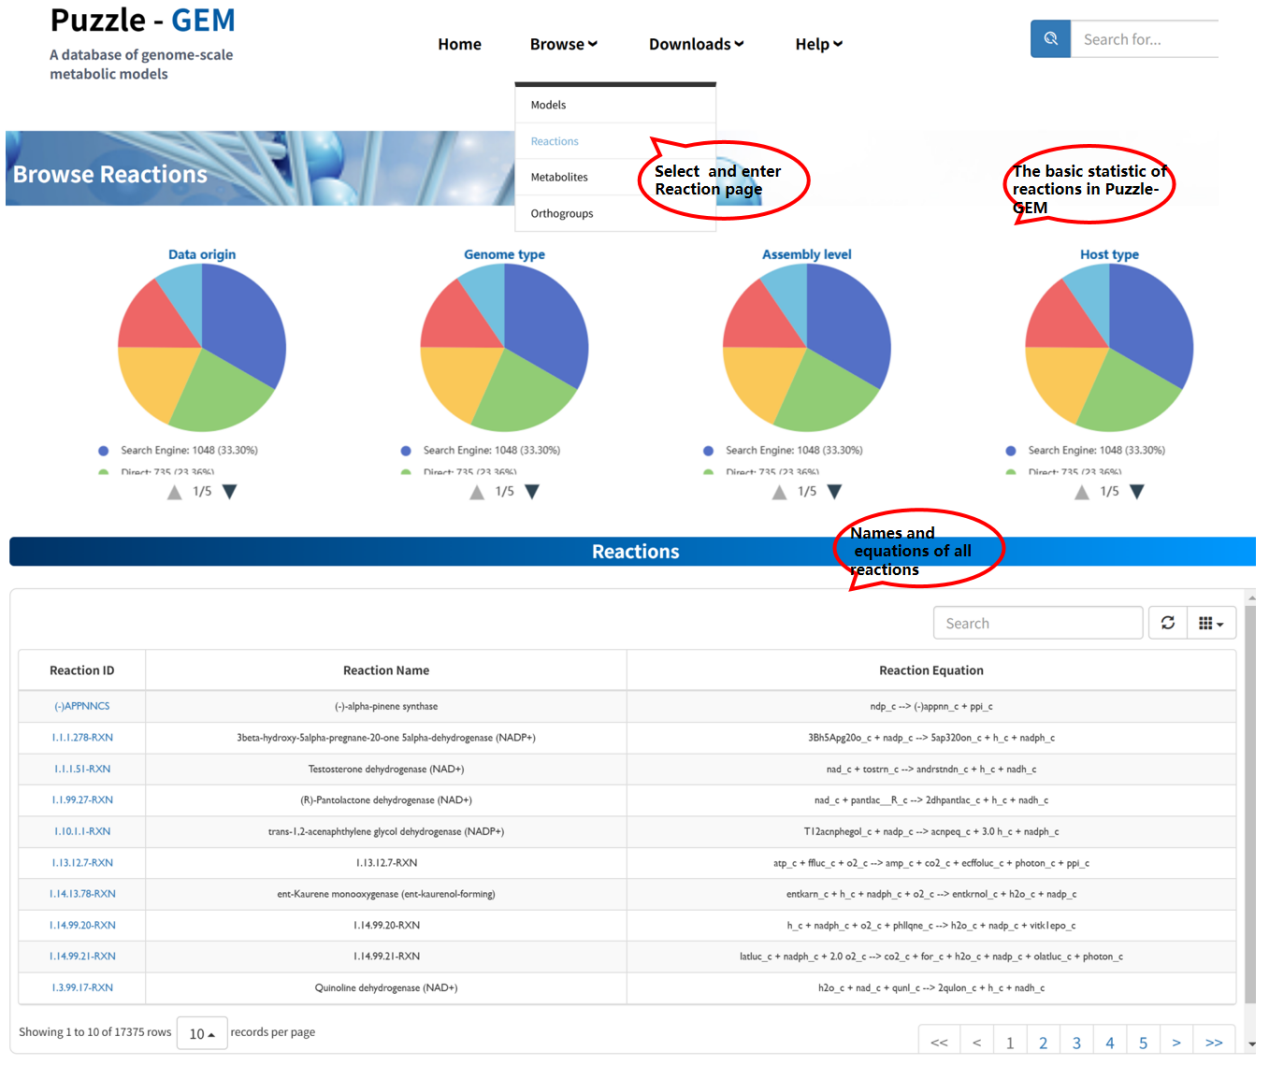1269x1065 pixels.
Task: Click the reactions table Search field
Action: [1037, 623]
